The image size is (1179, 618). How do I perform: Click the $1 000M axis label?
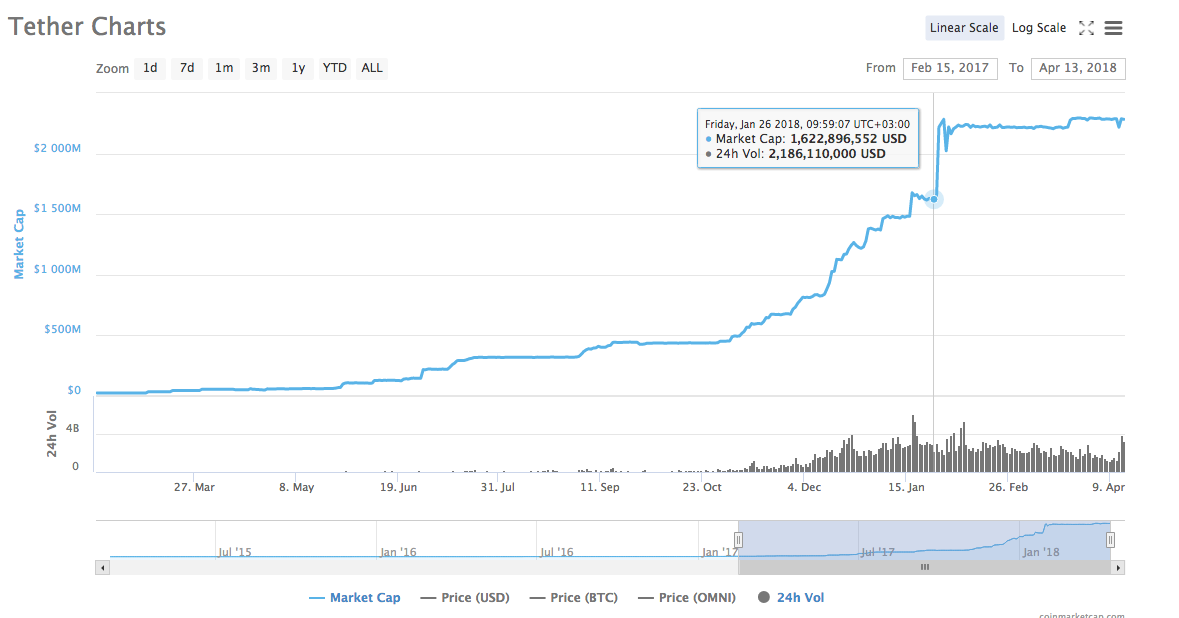(x=57, y=269)
